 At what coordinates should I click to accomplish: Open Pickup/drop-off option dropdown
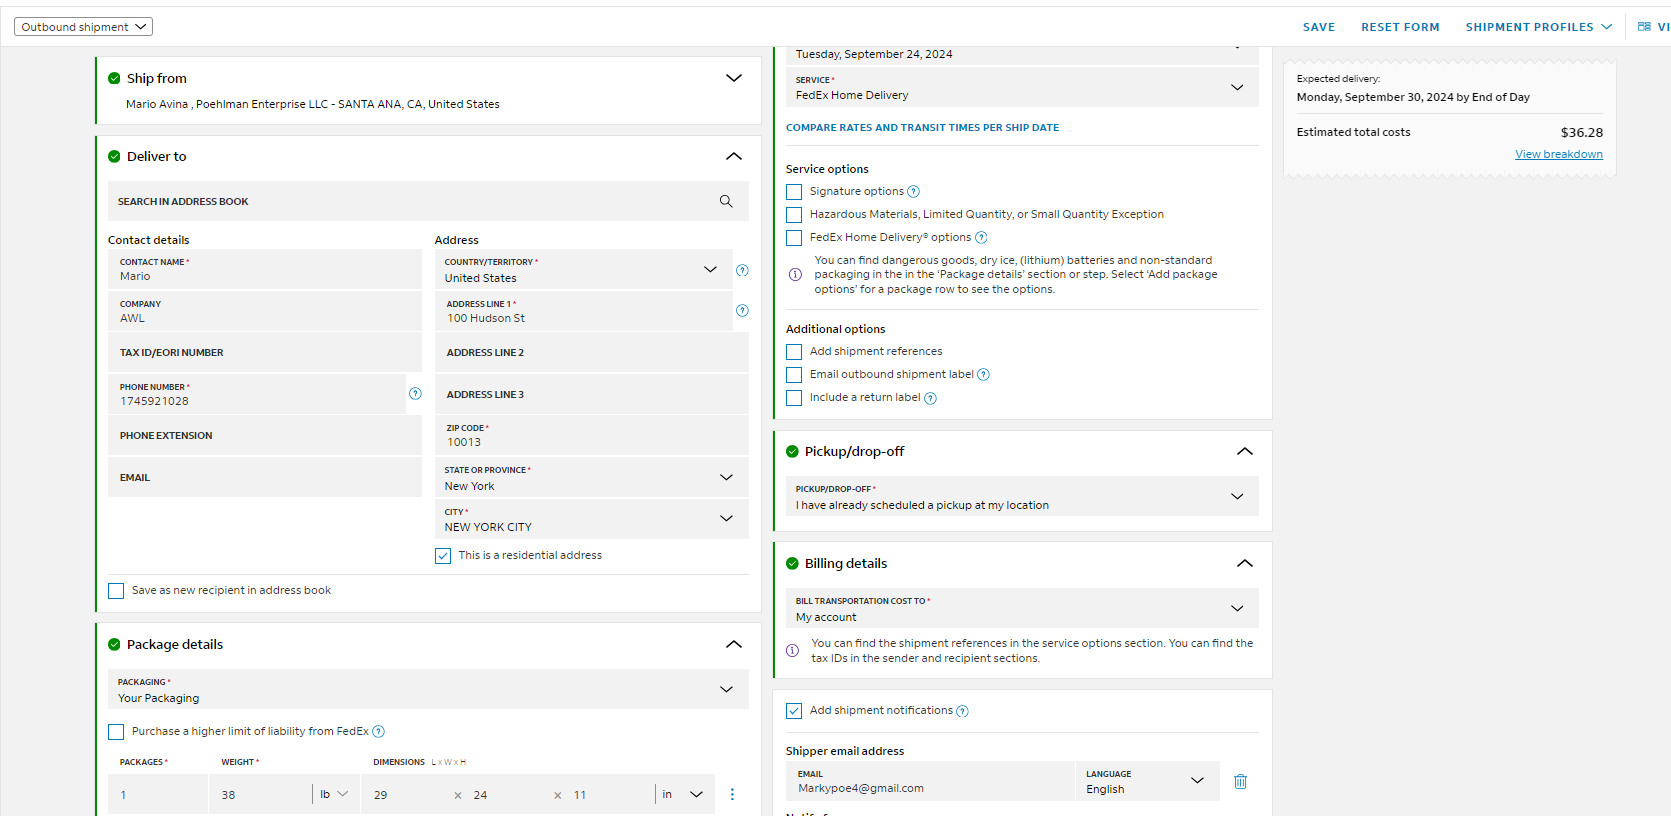click(x=1022, y=496)
